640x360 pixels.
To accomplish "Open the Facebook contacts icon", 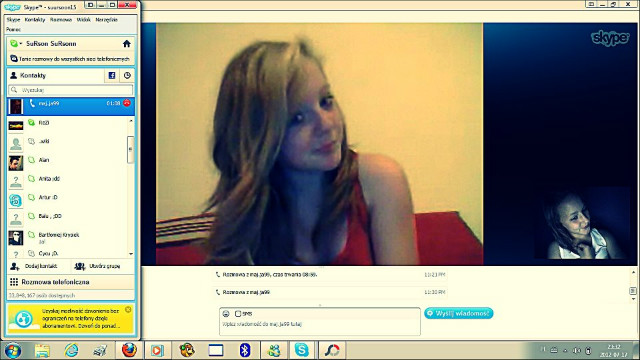I will coord(112,76).
